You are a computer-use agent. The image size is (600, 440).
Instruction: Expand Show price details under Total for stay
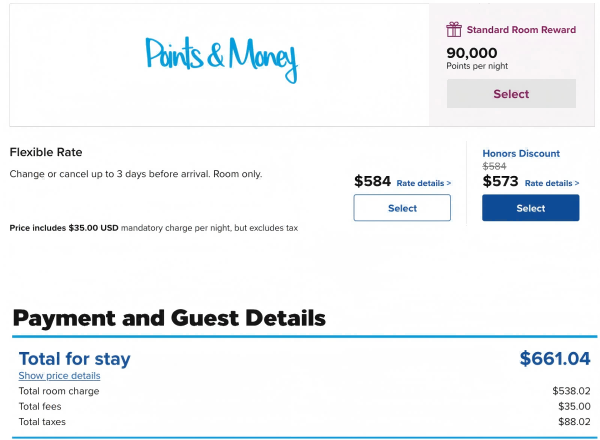pos(59,376)
